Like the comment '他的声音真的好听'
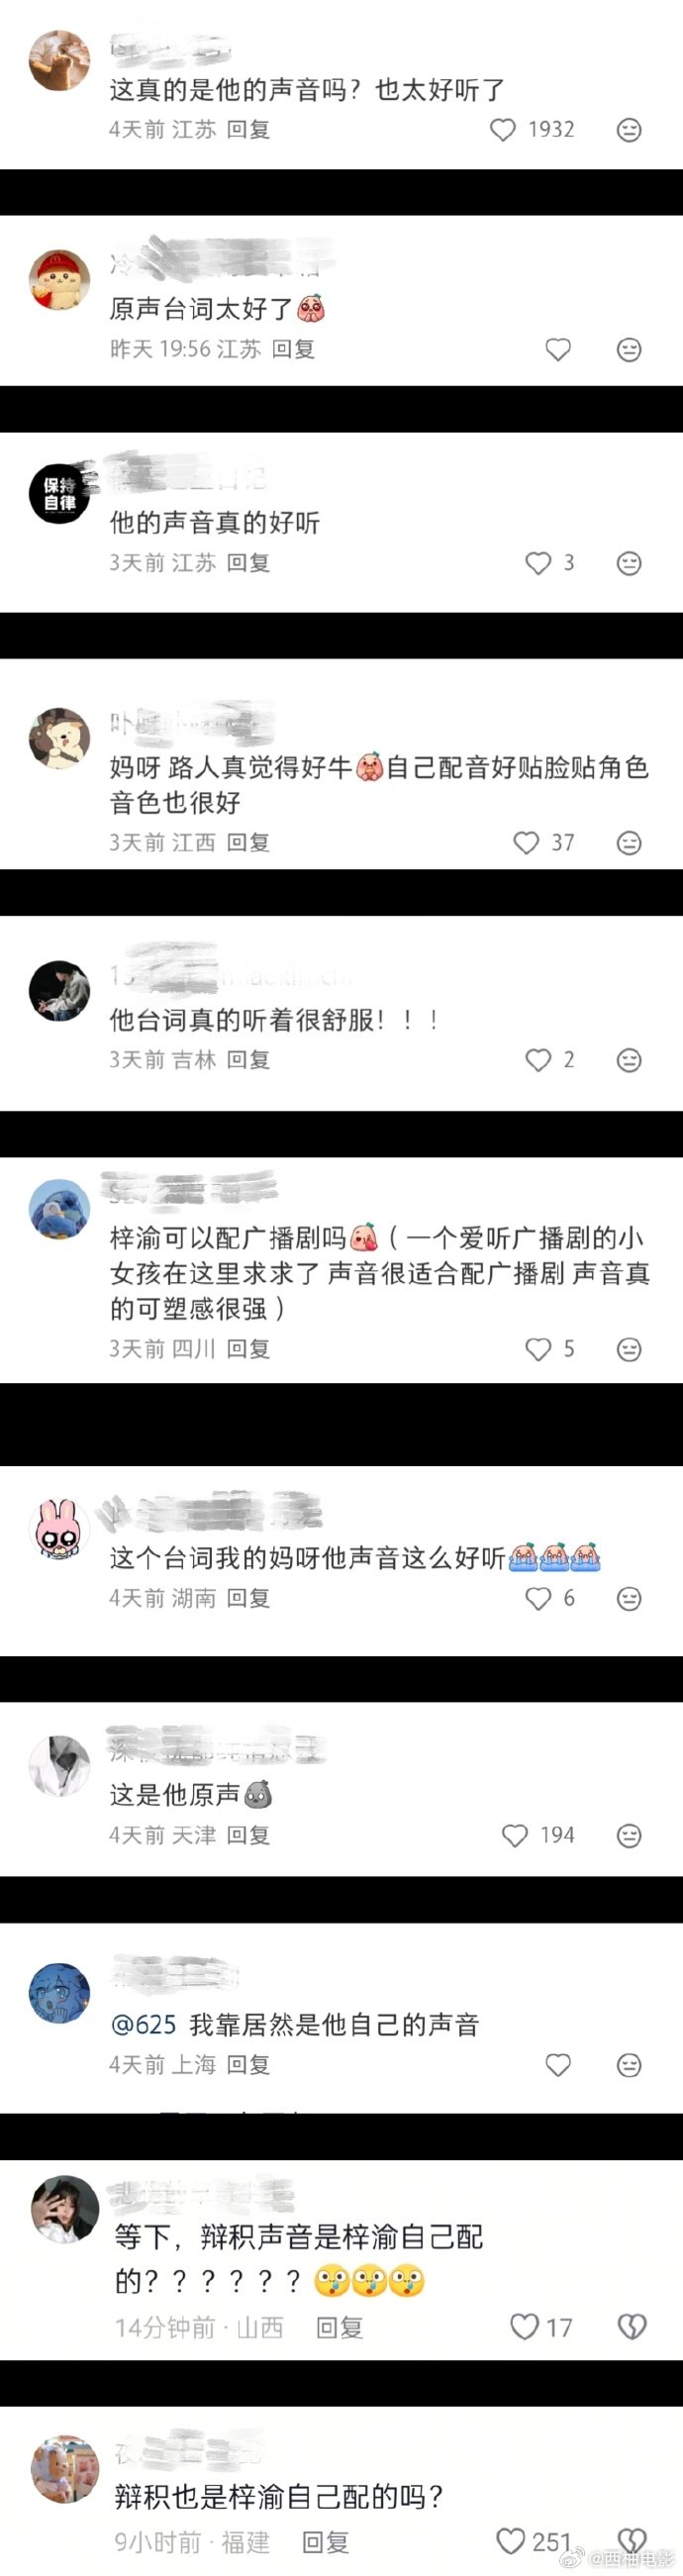The image size is (683, 2576). click(x=538, y=563)
